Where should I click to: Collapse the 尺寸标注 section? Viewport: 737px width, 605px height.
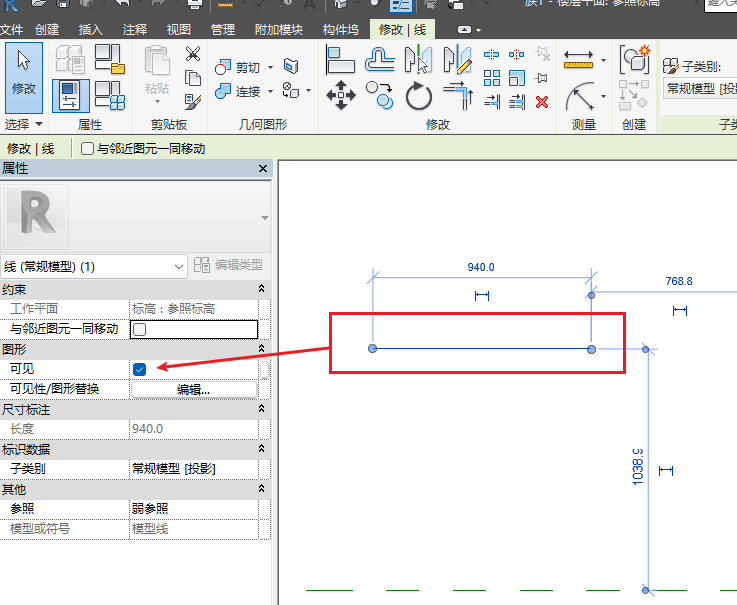[x=261, y=409]
